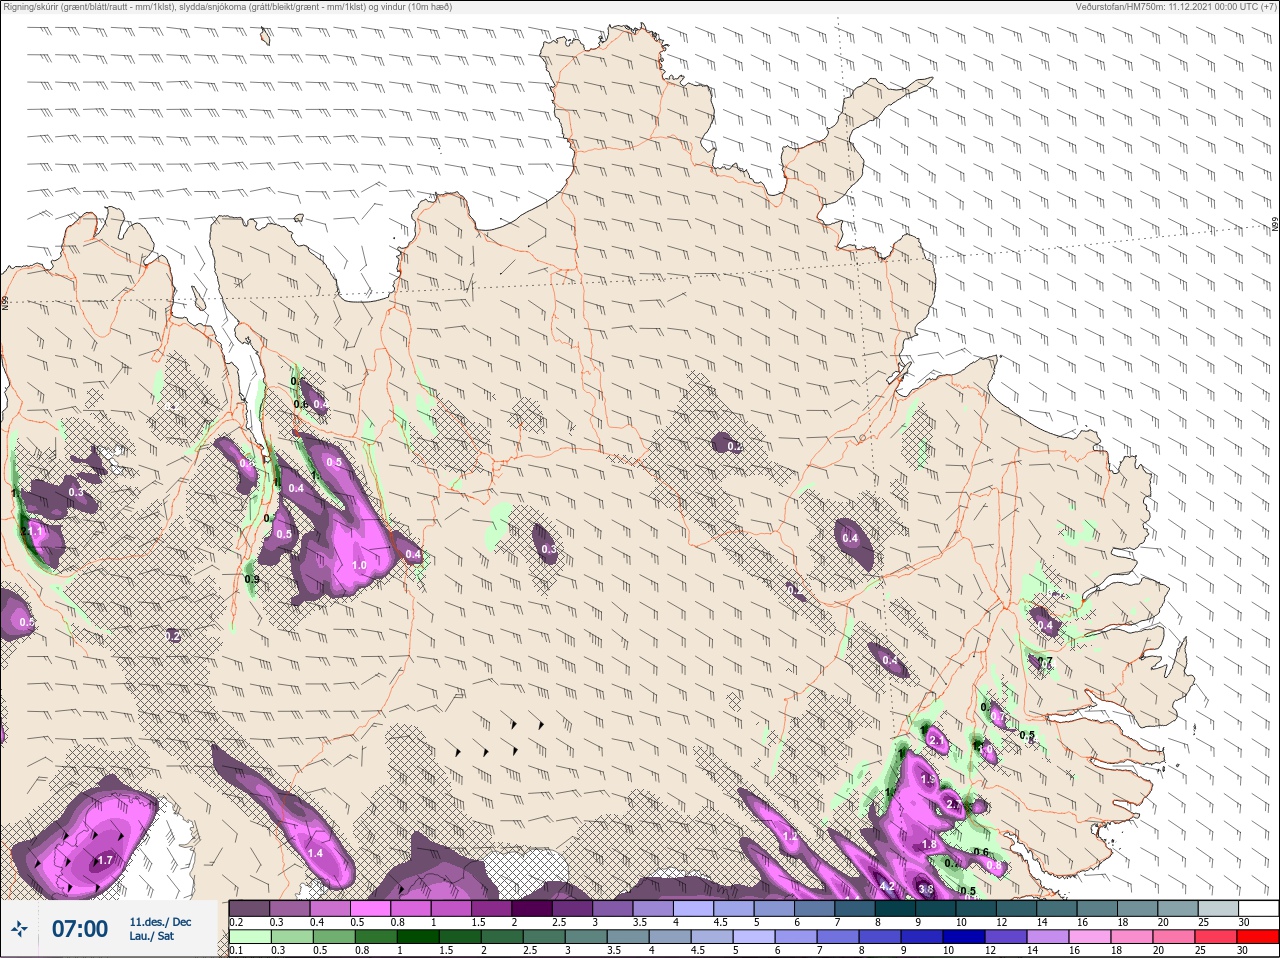The image size is (1280, 958).
Task: Click the weekday text 'Lau./ Sat'
Action: [151, 937]
